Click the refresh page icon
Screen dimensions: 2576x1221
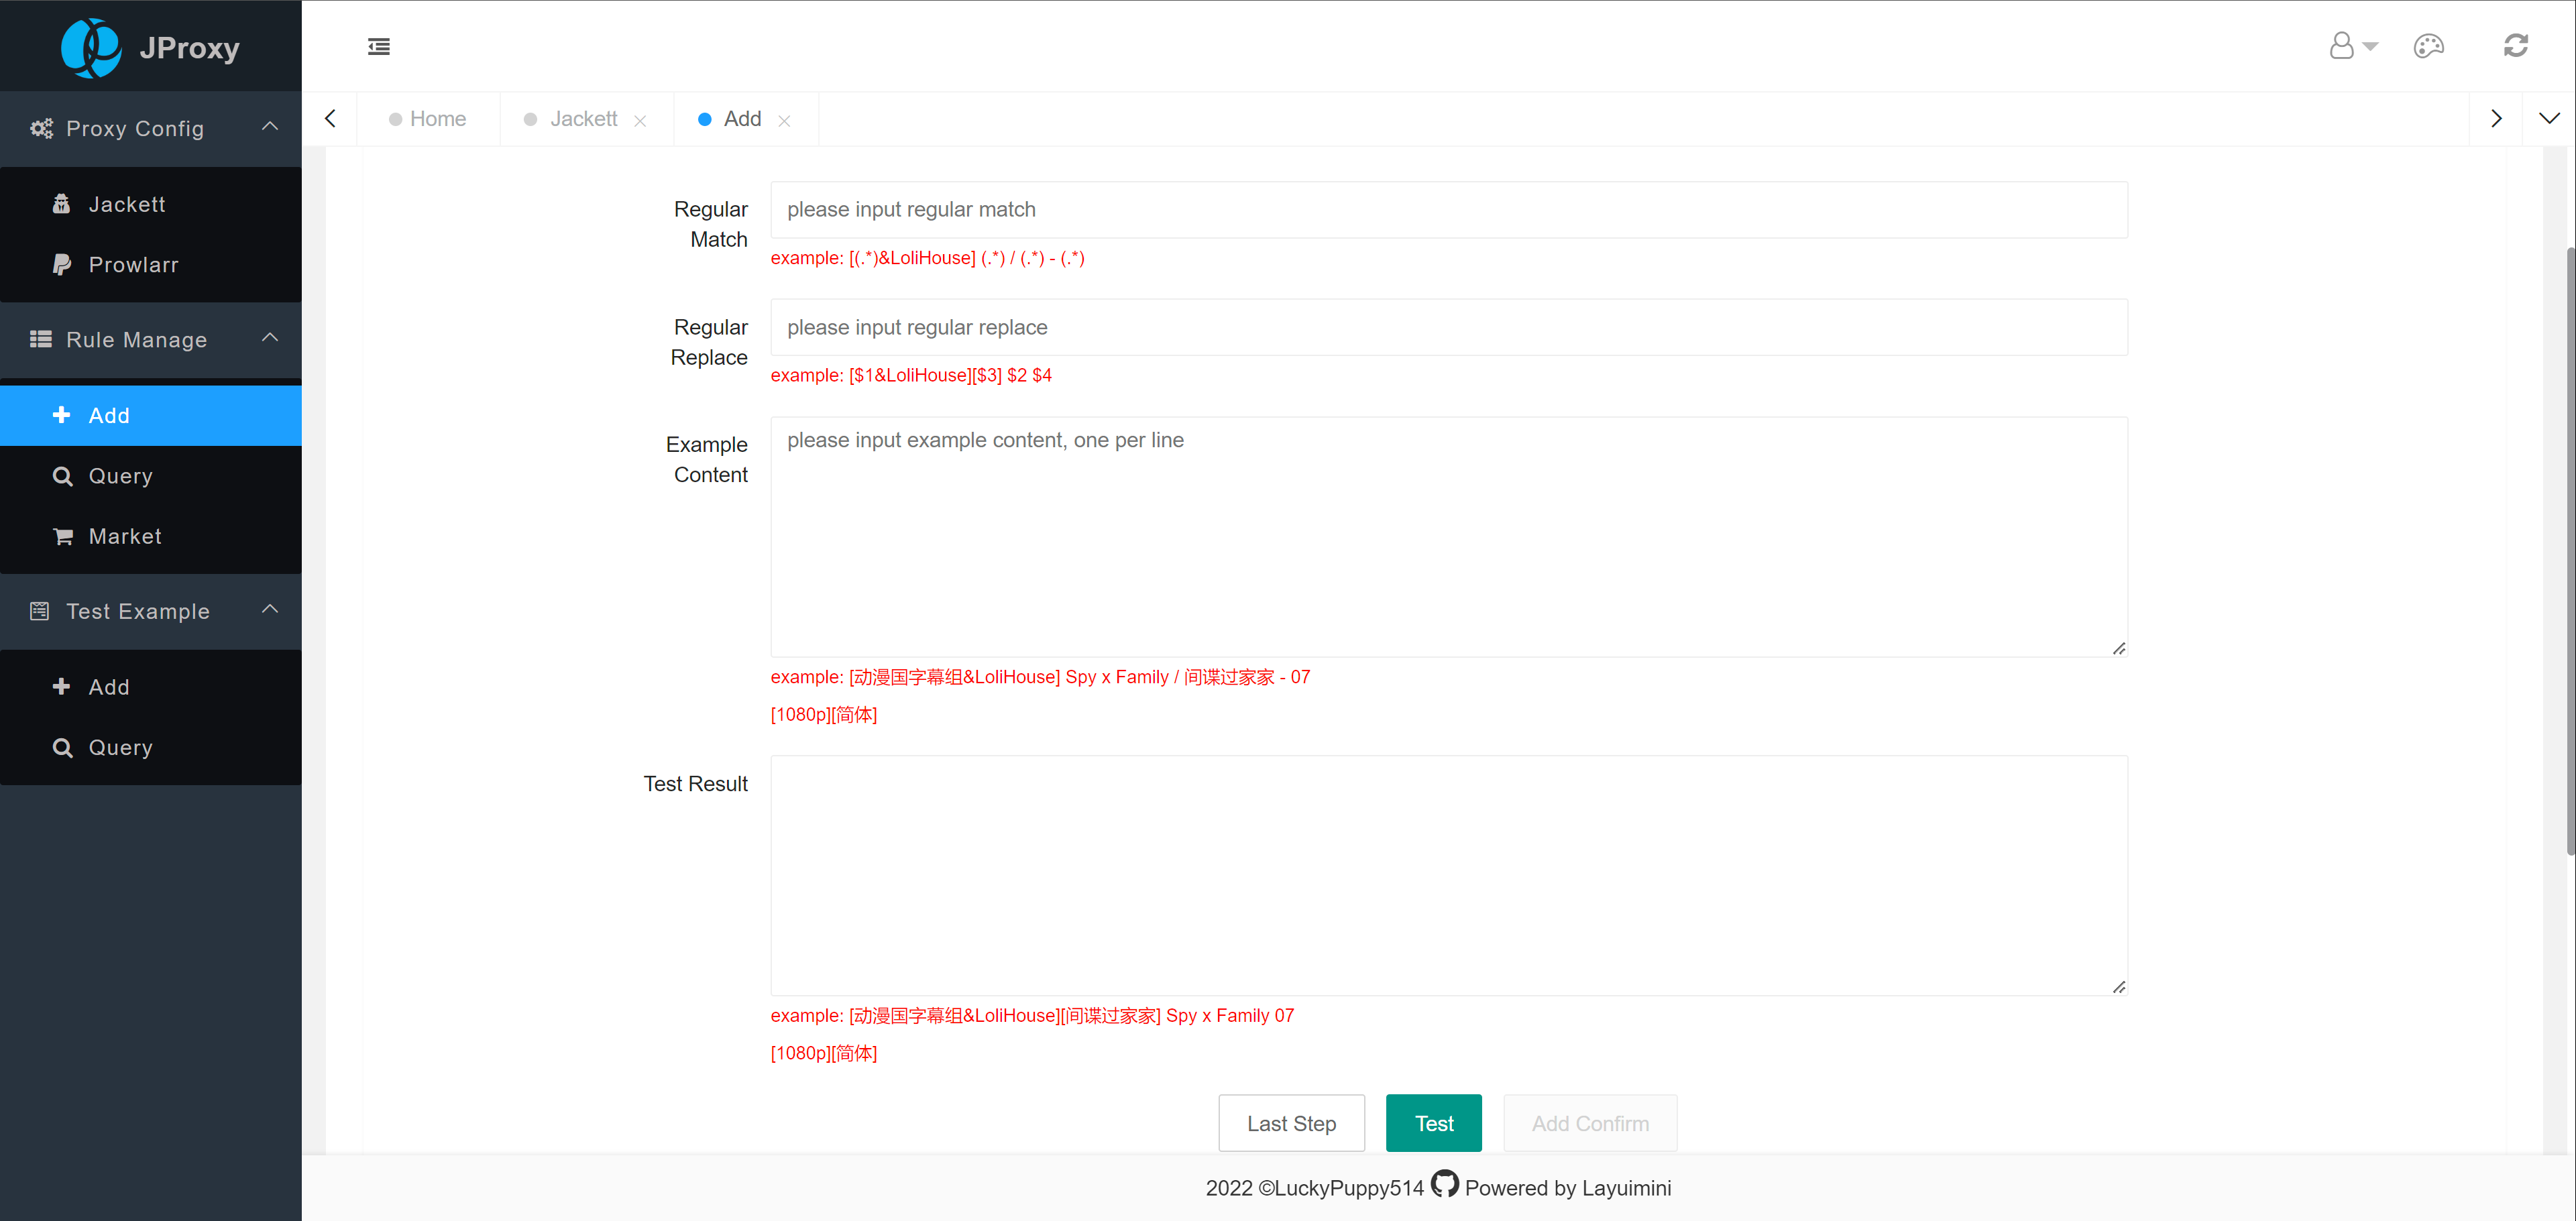(x=2515, y=46)
